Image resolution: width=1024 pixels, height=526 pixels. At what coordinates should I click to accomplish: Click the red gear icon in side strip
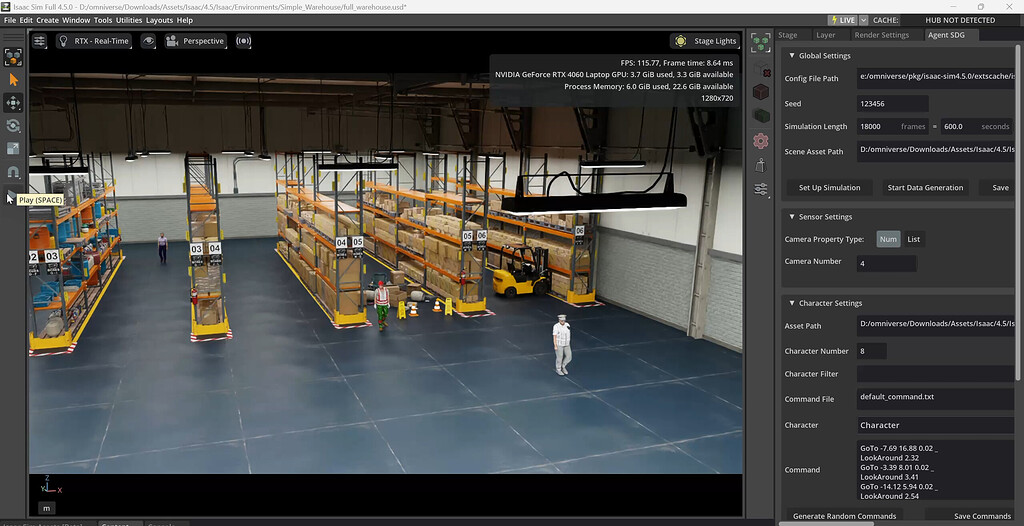(x=761, y=141)
